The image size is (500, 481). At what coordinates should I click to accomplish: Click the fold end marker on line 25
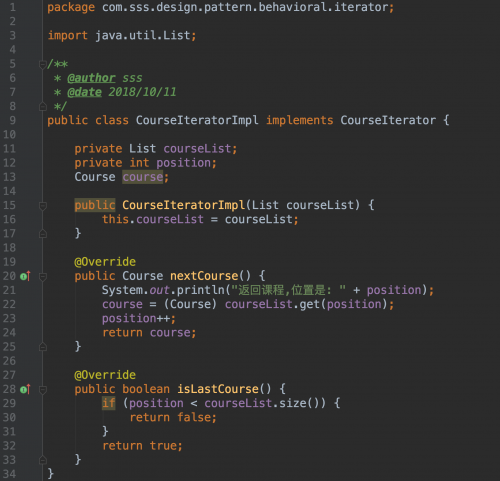(43, 347)
